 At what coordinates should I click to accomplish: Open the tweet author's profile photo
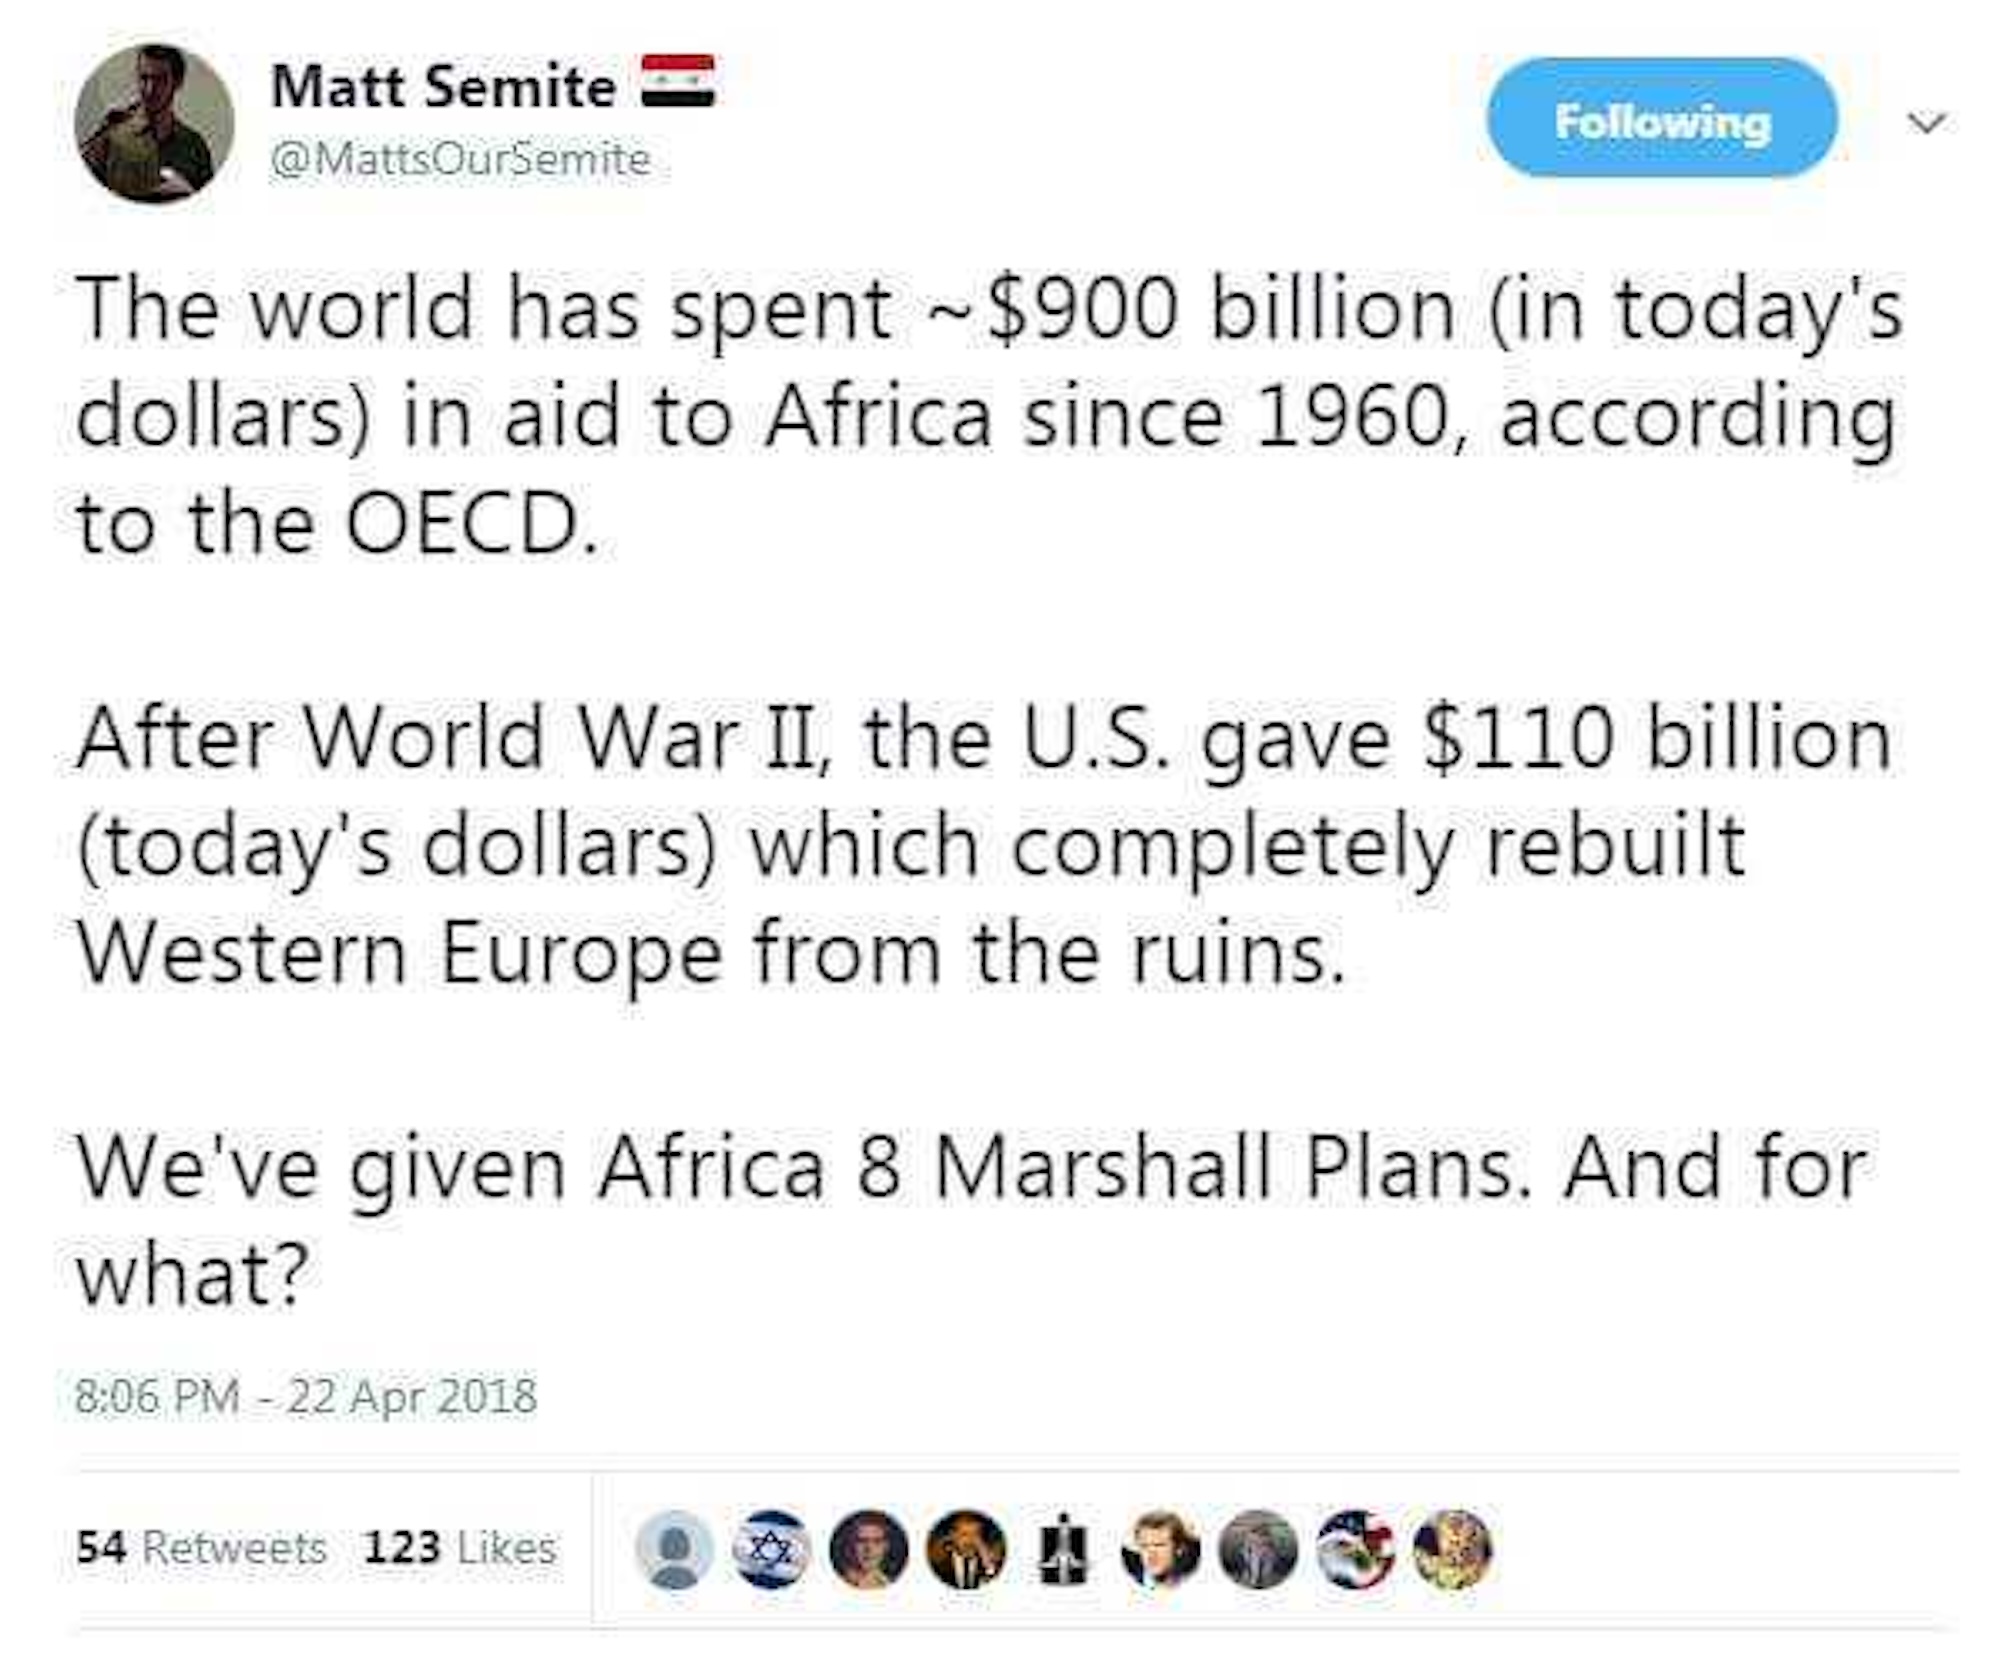(x=154, y=124)
